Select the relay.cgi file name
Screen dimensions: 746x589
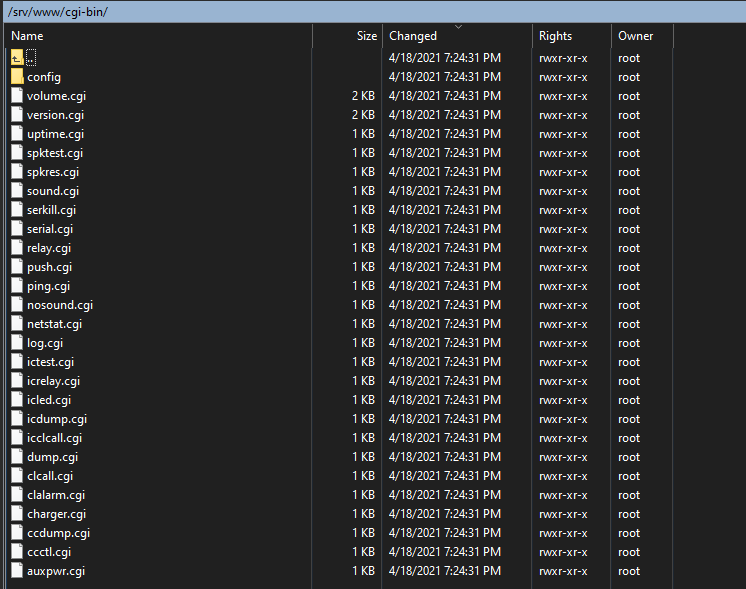pos(49,248)
